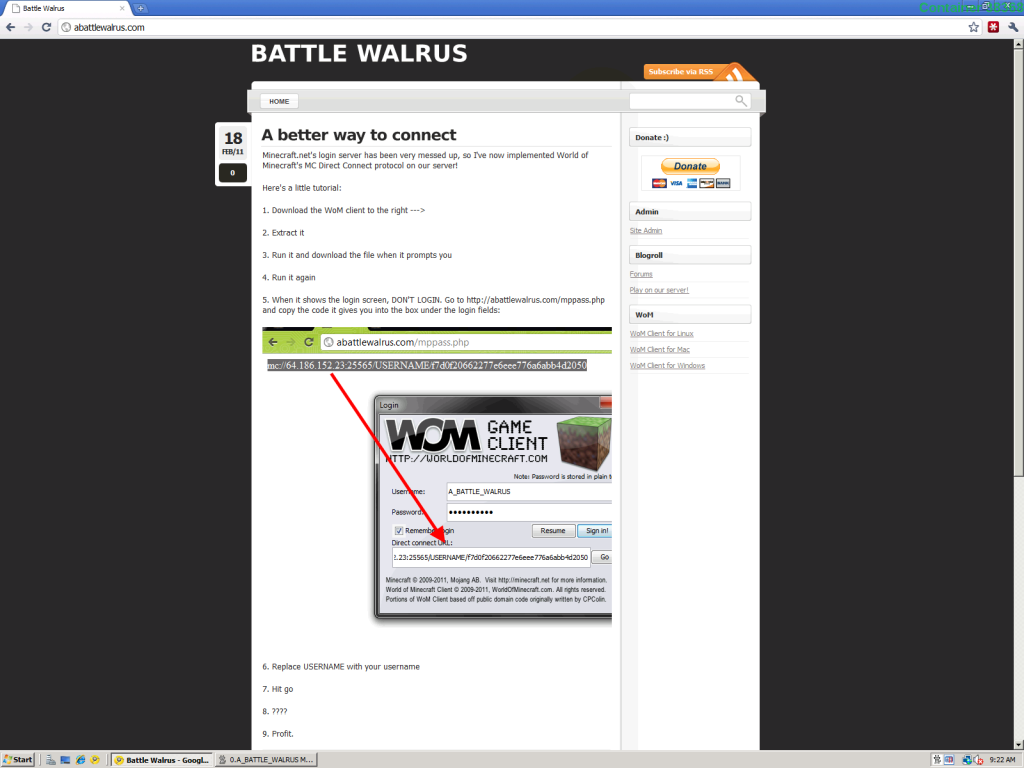Open the Windows Start menu

coord(18,760)
